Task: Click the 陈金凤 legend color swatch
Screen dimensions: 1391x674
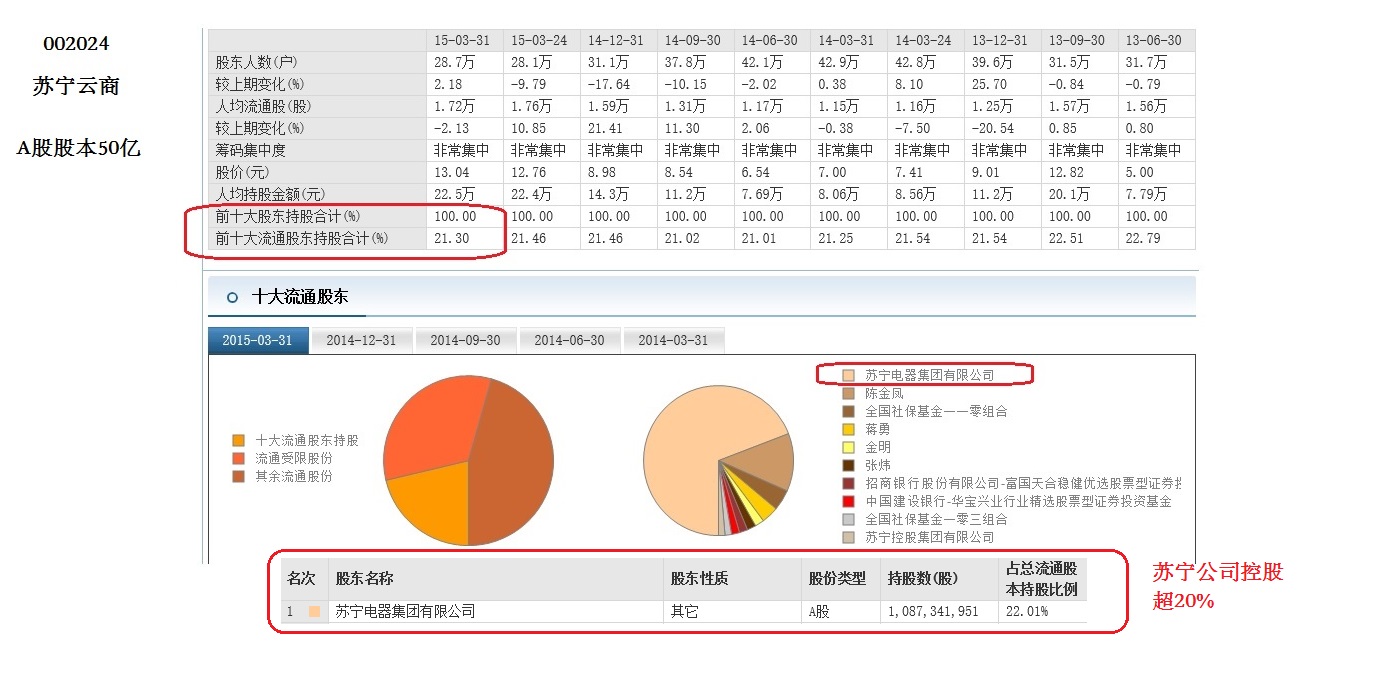Action: 848,393
